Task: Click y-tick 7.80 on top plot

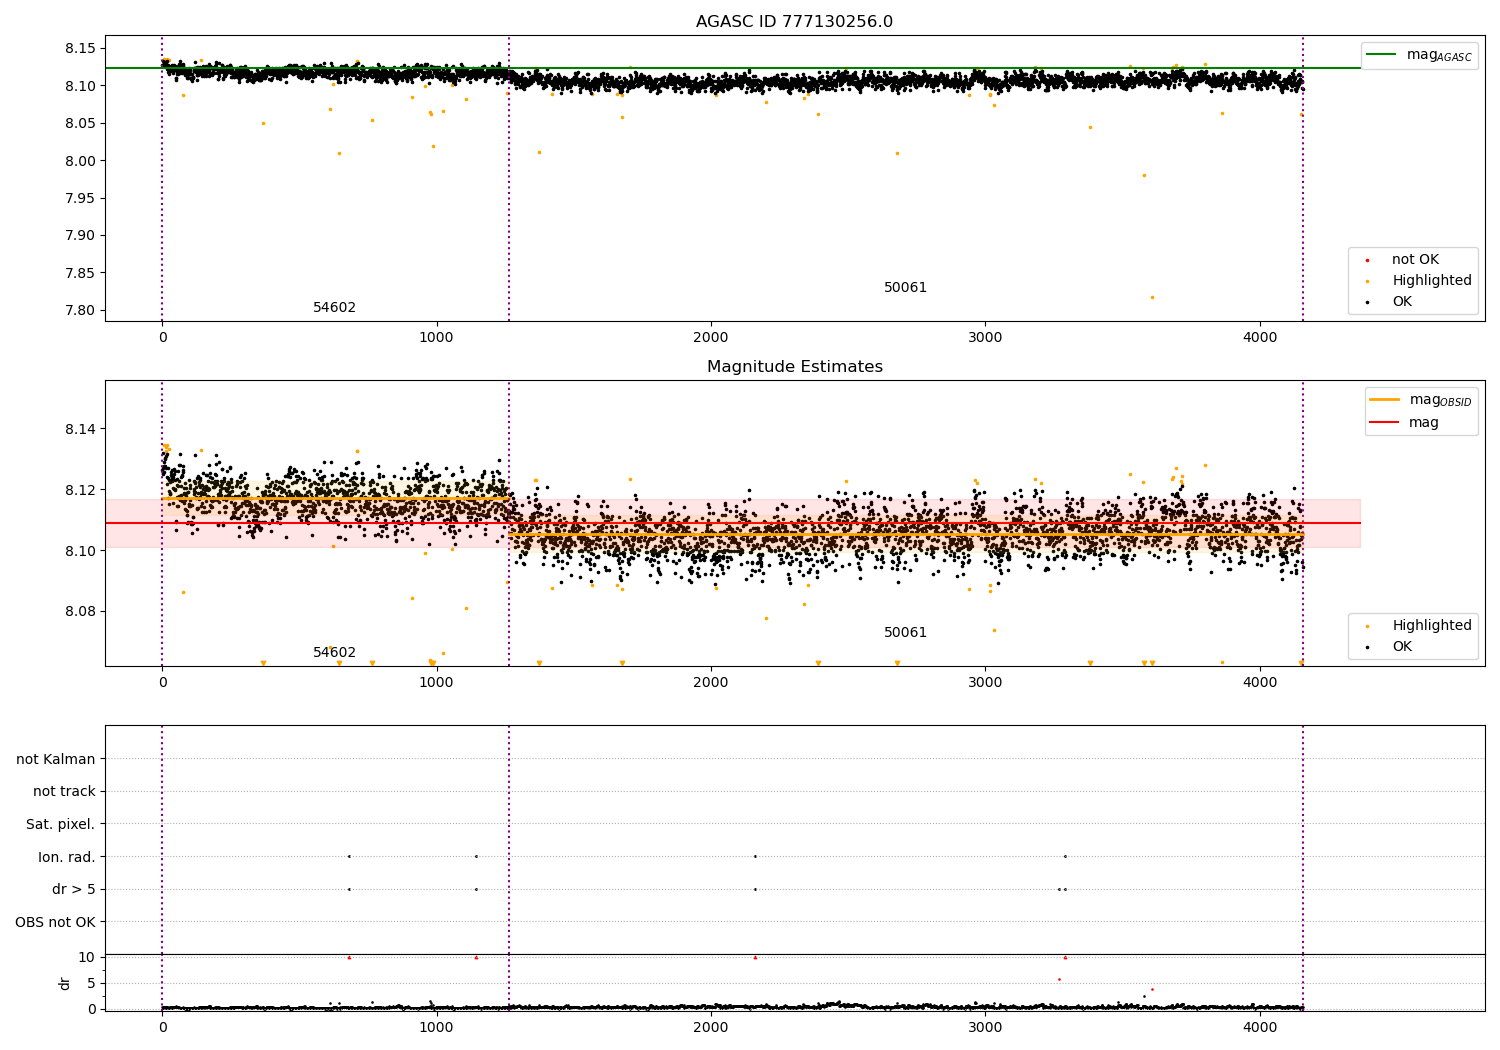Action: [79, 310]
